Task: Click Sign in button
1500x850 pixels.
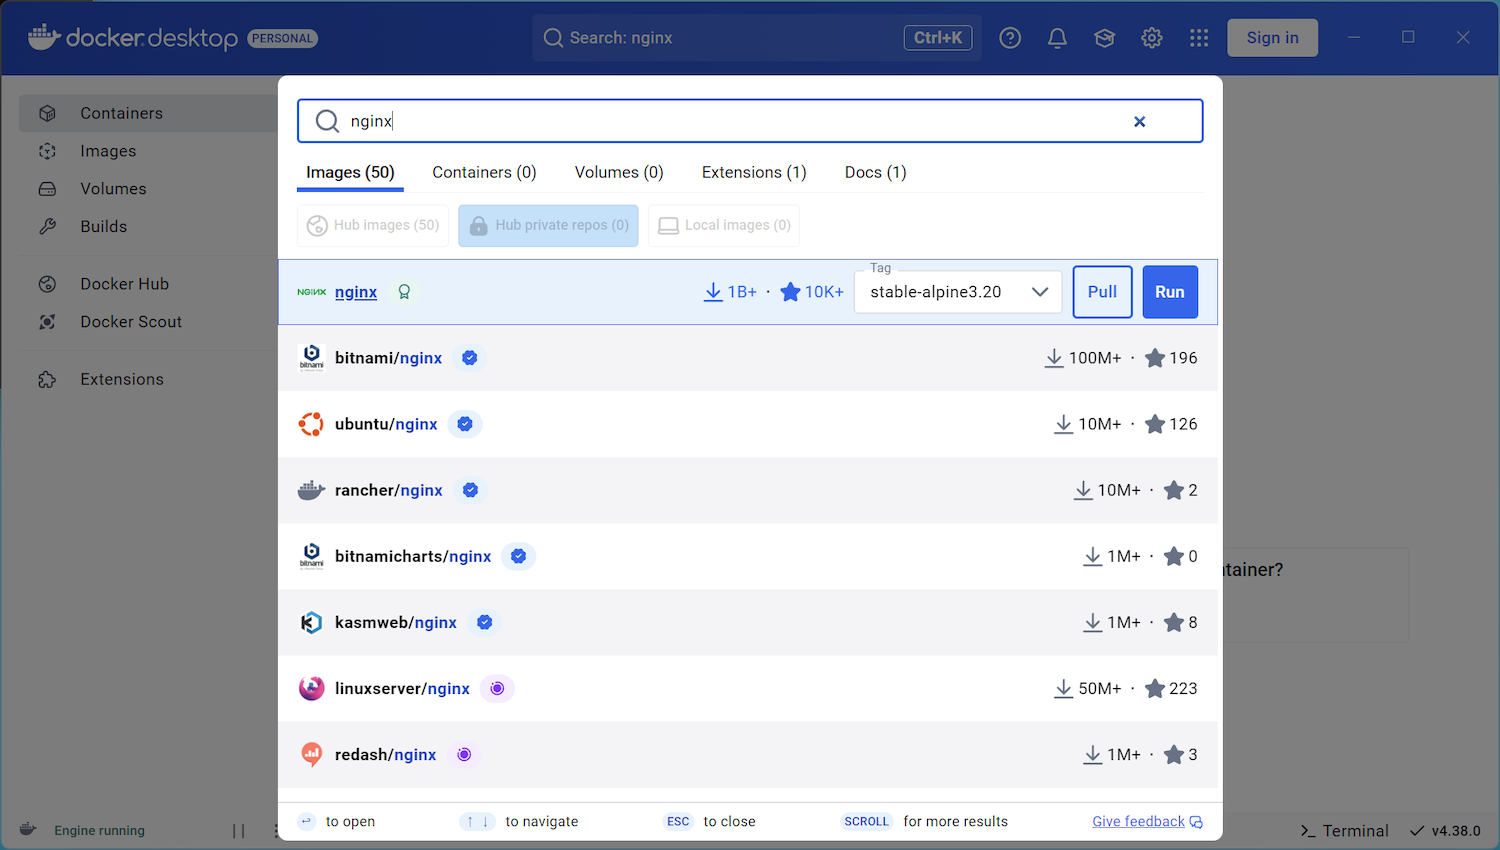Action: coord(1272,38)
